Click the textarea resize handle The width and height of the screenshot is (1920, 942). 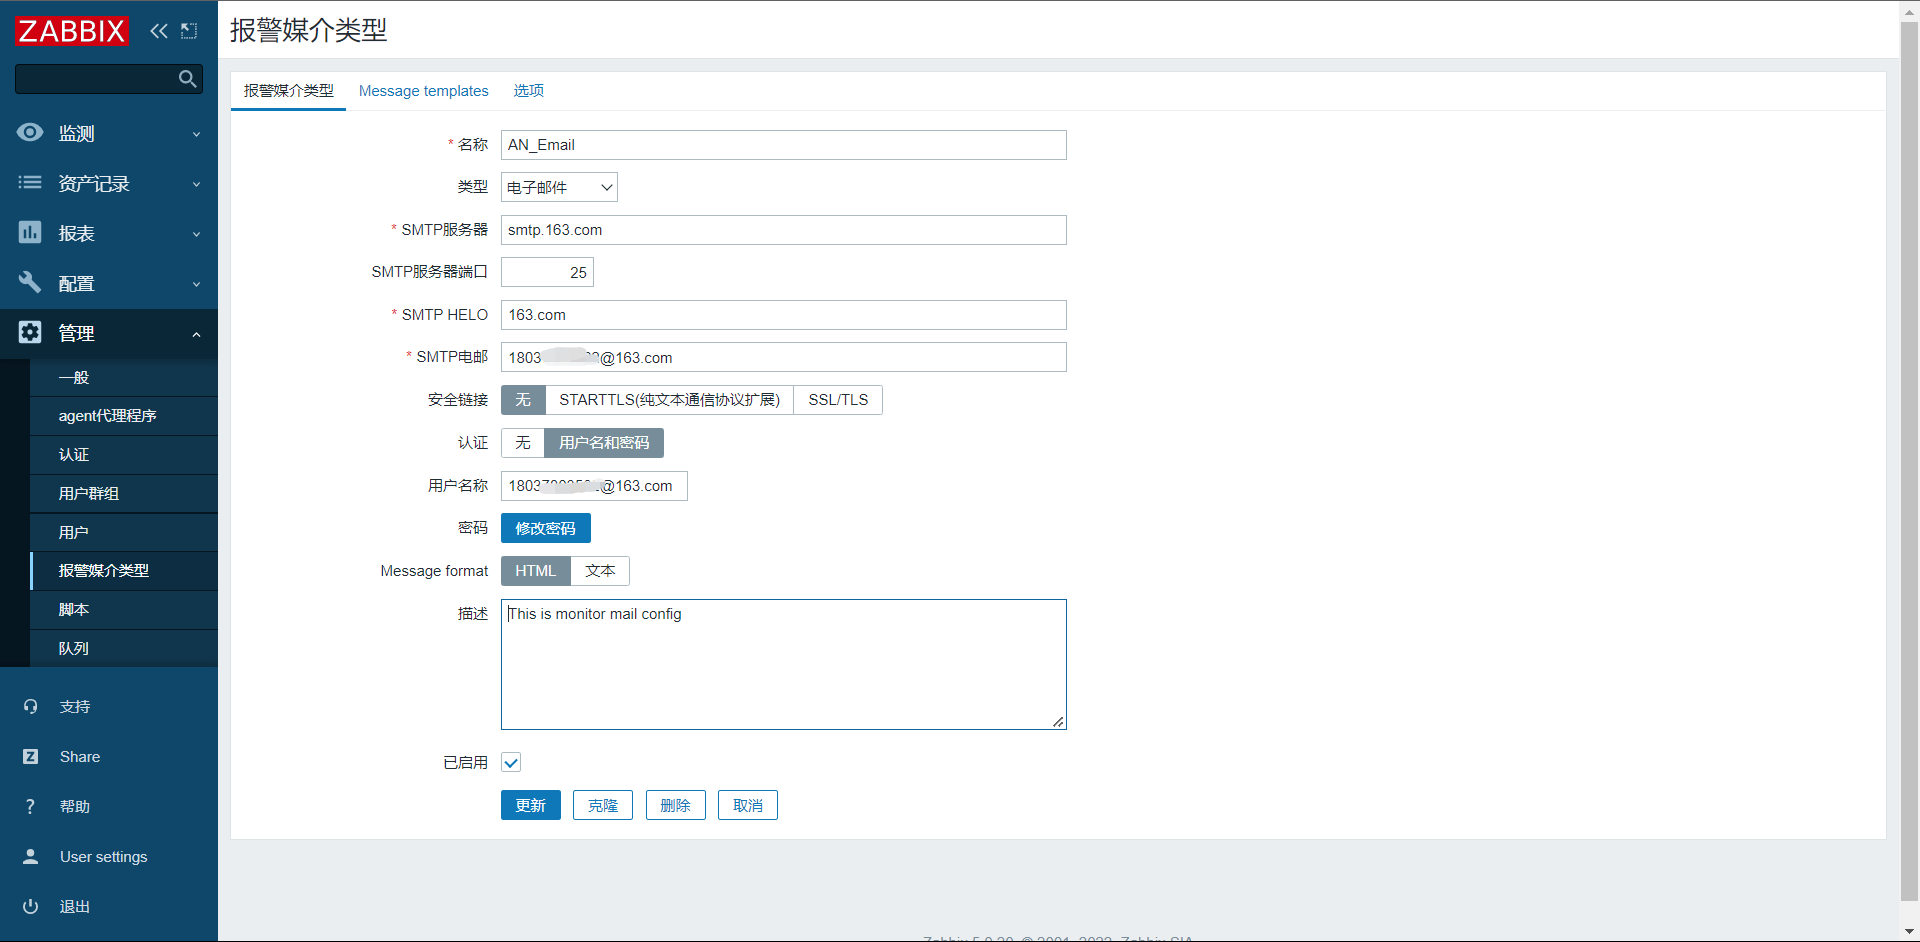pos(1058,721)
